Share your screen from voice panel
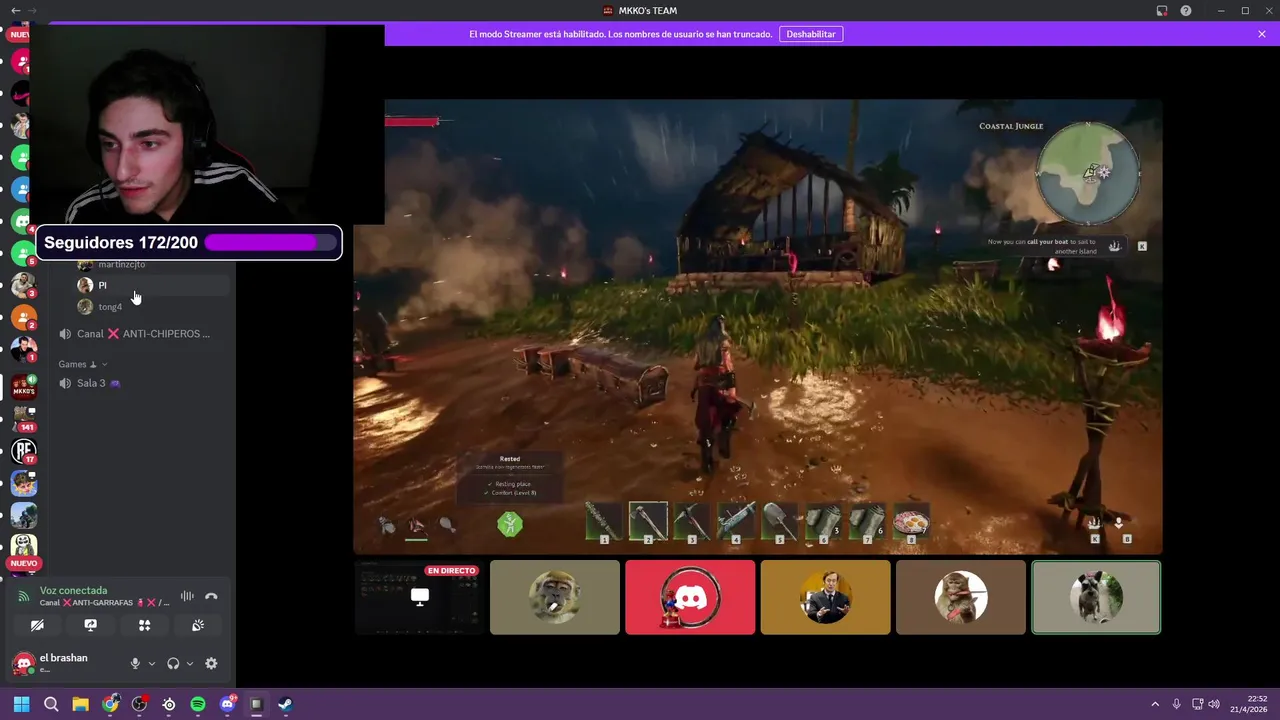 (91, 625)
